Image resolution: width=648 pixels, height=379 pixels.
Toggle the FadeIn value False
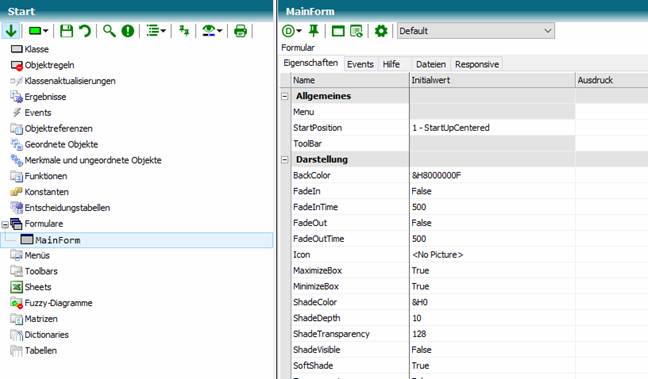click(x=492, y=191)
